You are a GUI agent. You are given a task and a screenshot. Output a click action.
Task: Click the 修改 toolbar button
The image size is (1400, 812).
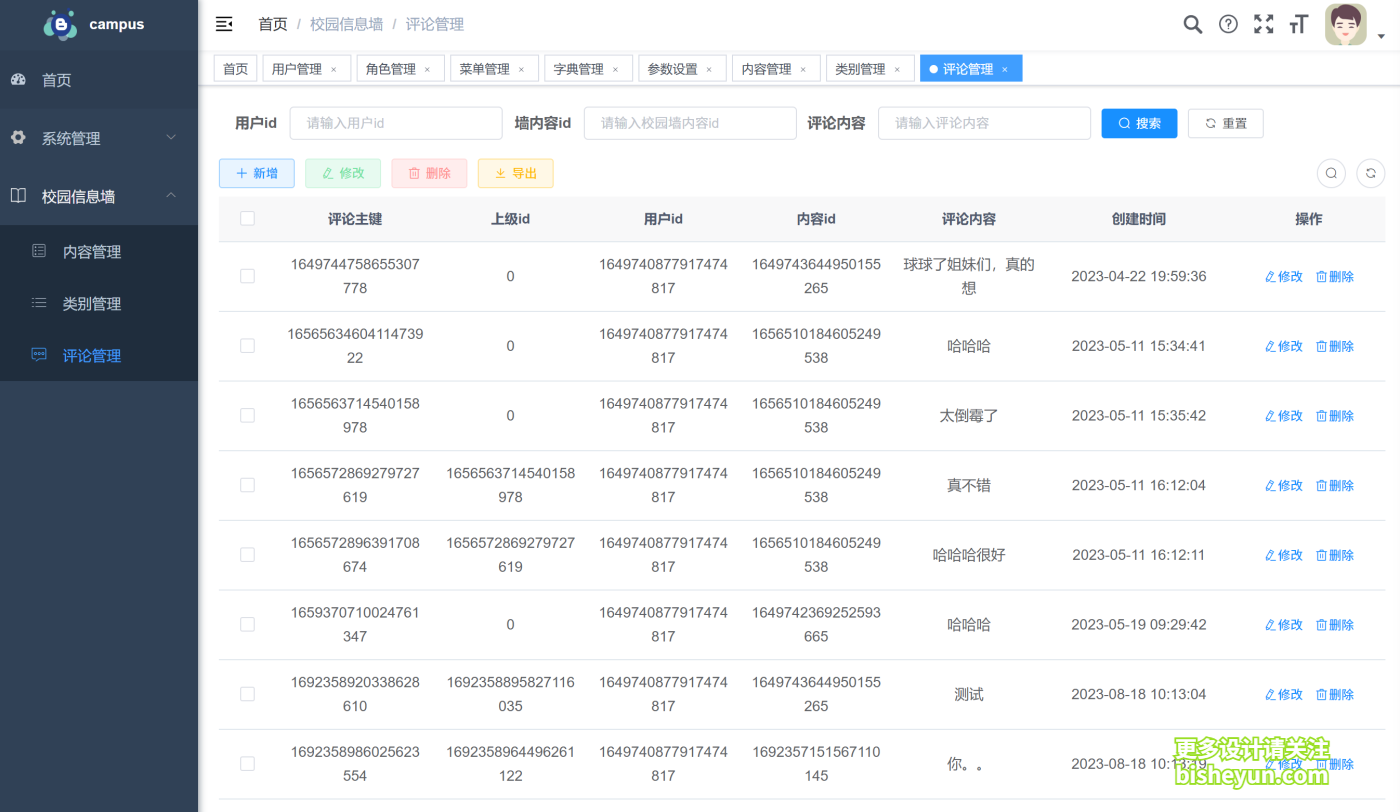coord(343,173)
